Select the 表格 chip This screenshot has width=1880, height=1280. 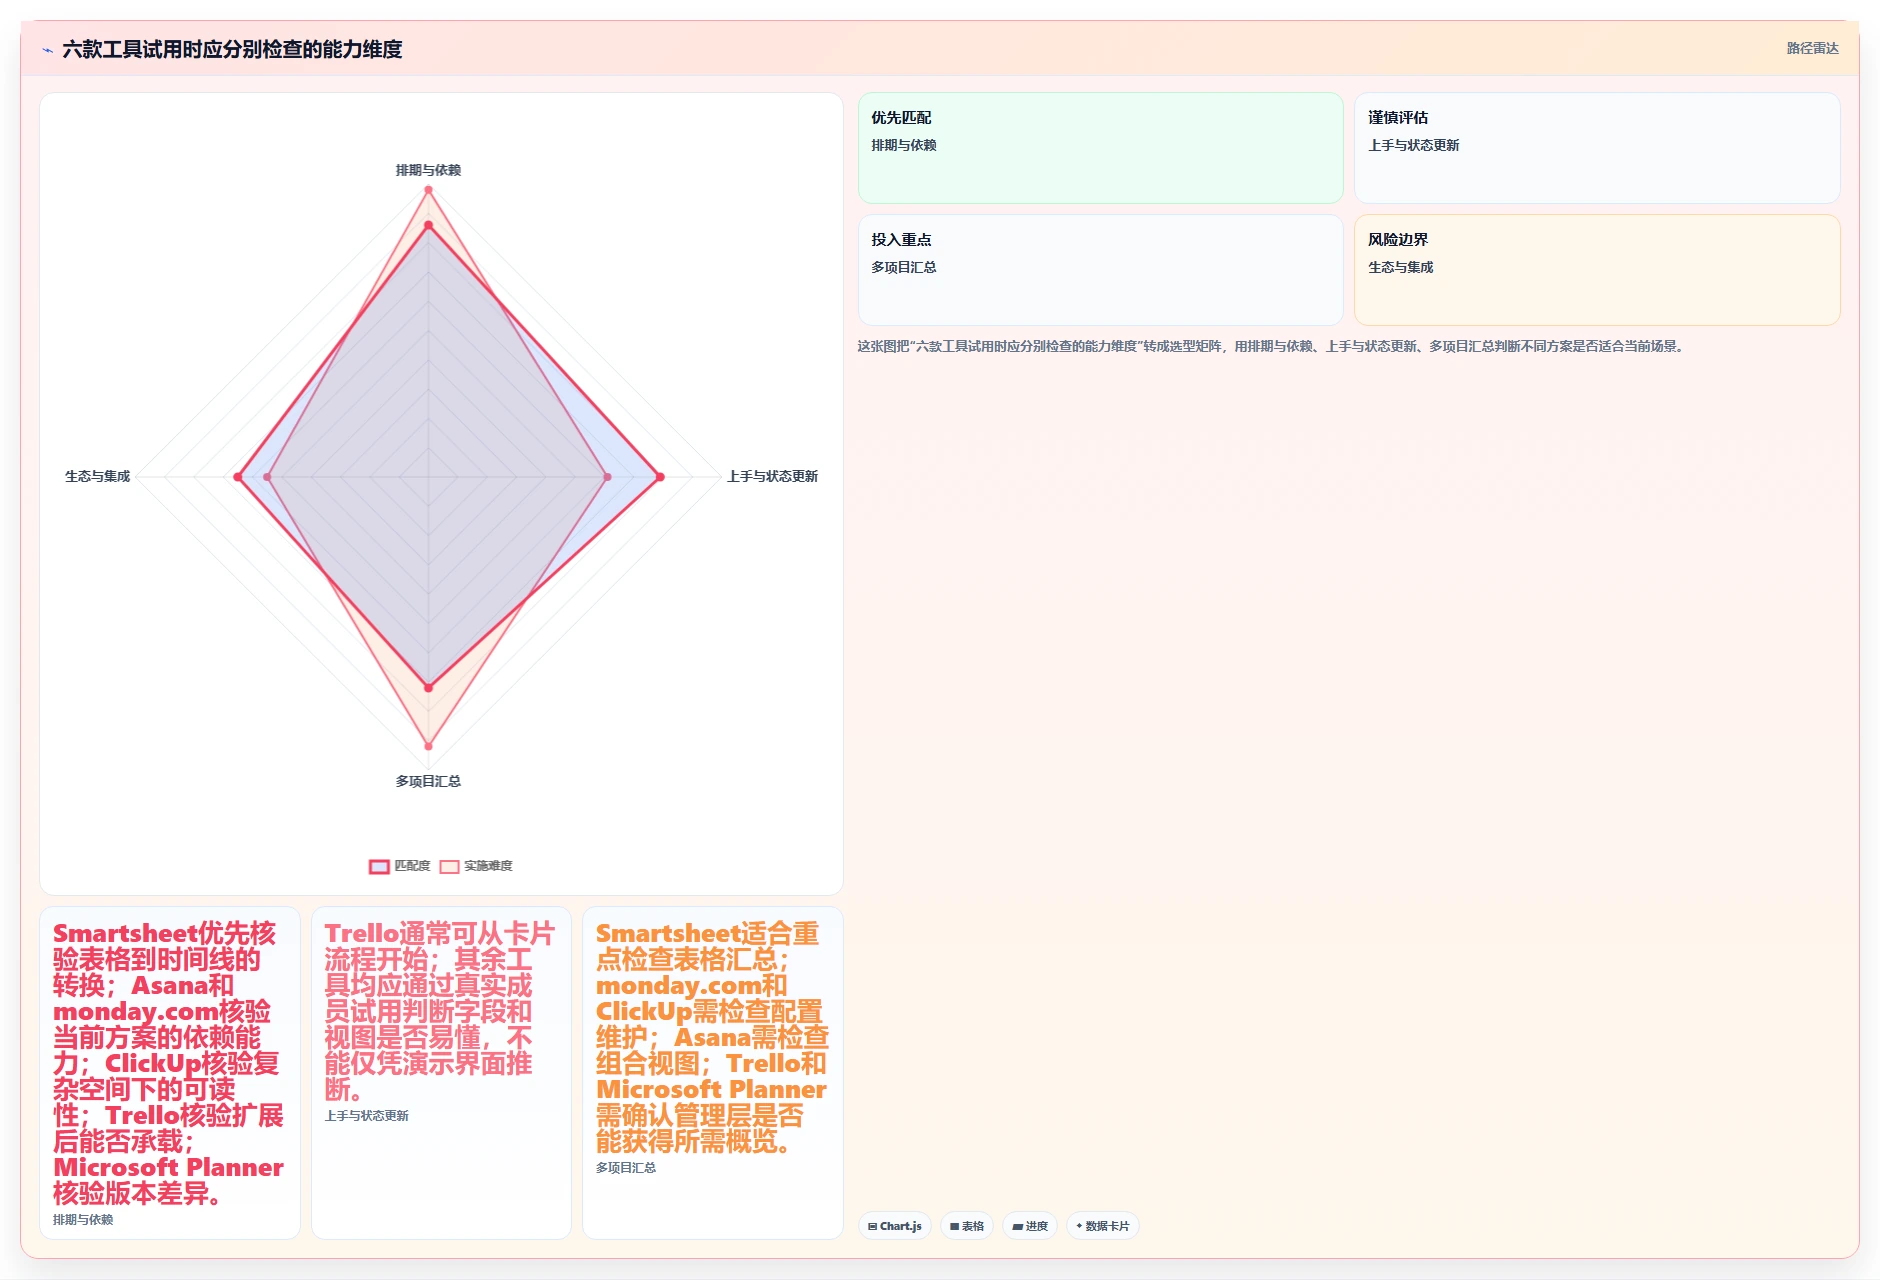tap(967, 1226)
